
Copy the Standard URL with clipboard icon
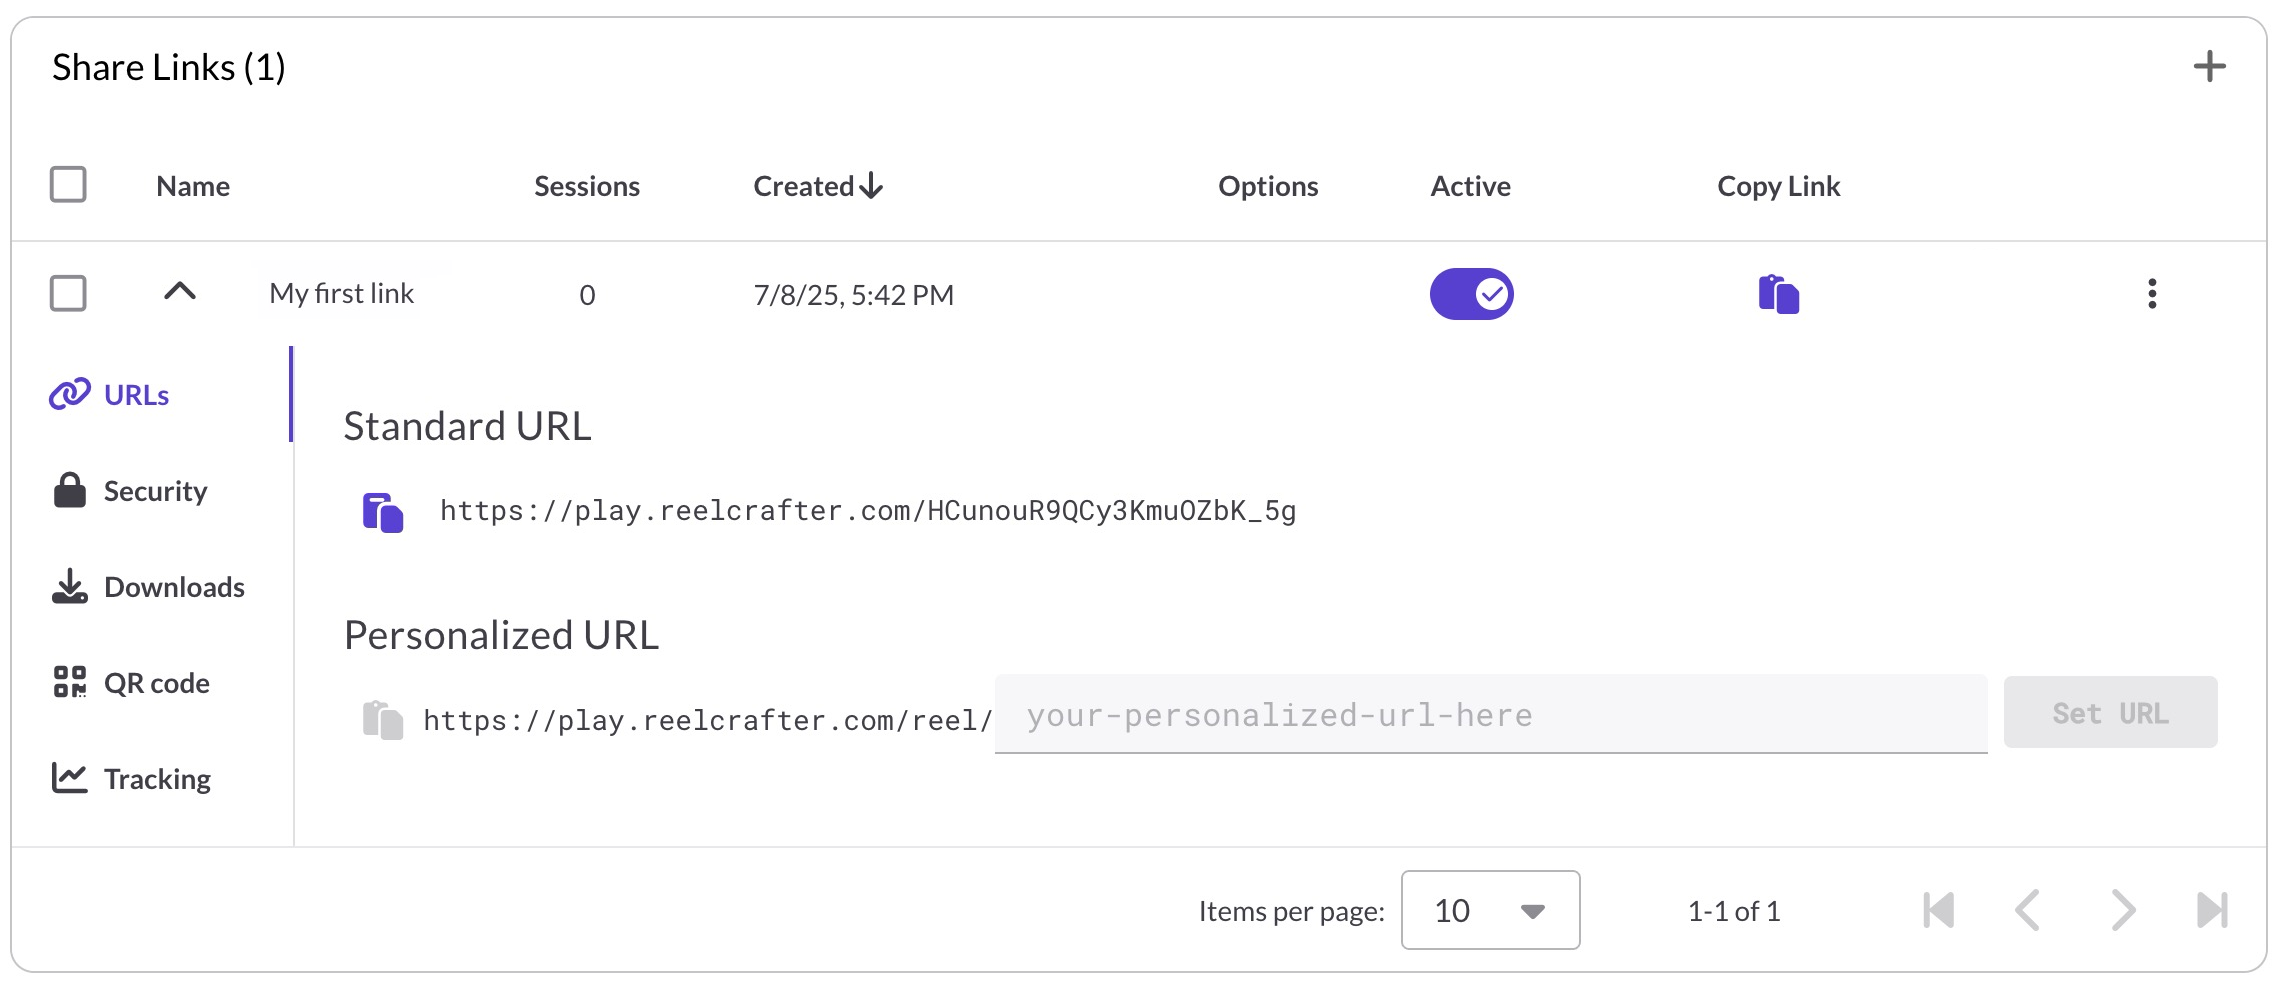coord(382,512)
